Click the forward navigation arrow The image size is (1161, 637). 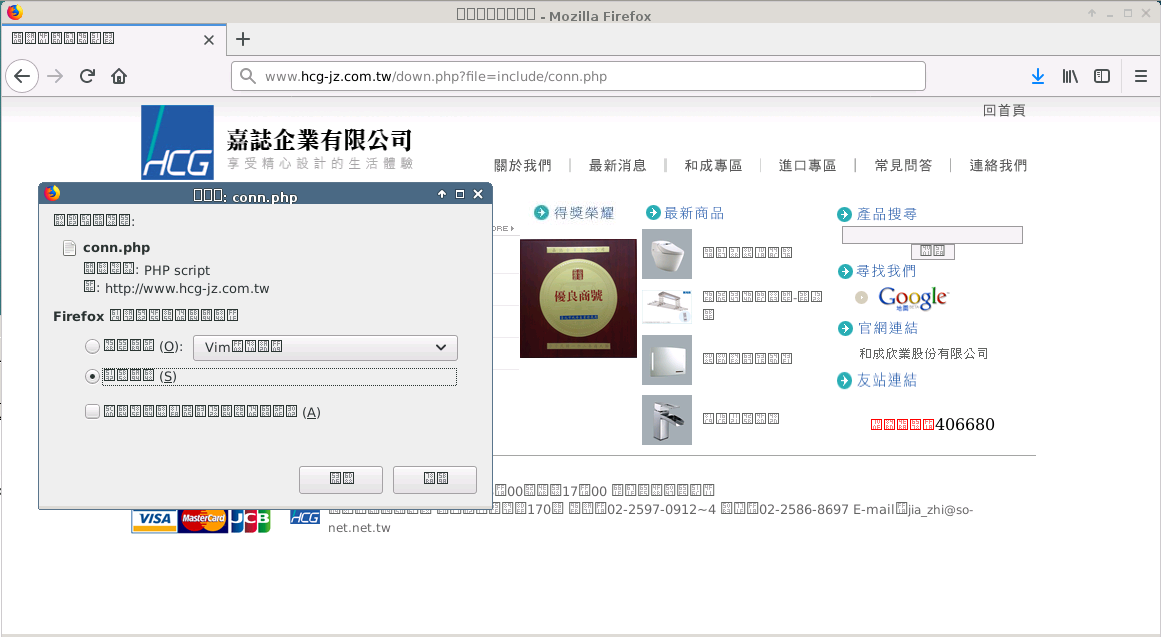pos(55,76)
